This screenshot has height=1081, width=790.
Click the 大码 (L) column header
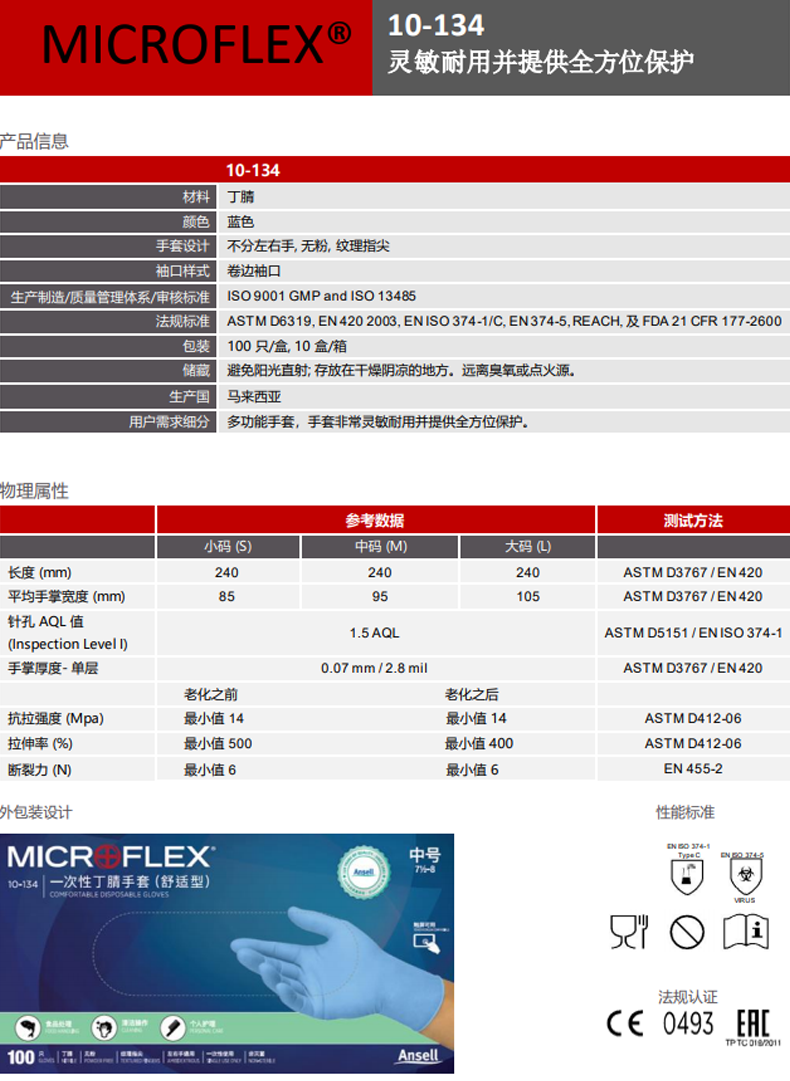click(527, 546)
